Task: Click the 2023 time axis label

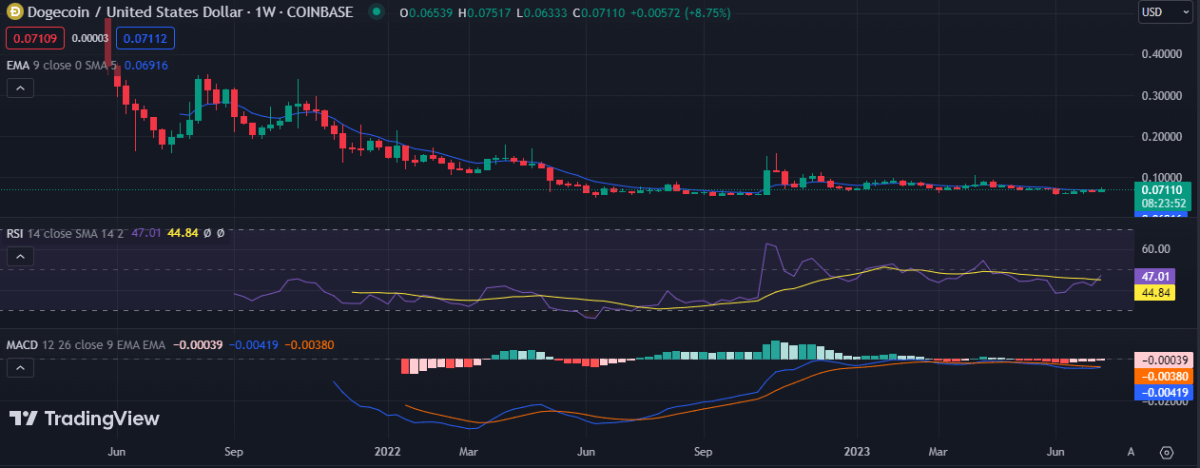Action: point(857,451)
